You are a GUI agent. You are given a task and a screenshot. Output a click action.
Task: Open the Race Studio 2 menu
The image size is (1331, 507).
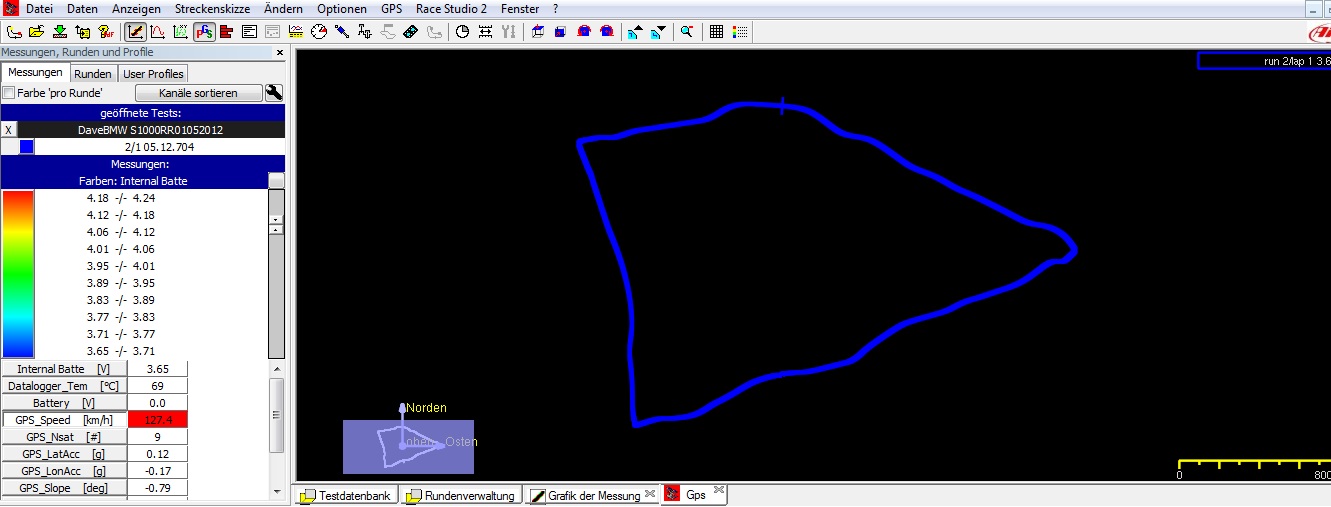coord(451,9)
